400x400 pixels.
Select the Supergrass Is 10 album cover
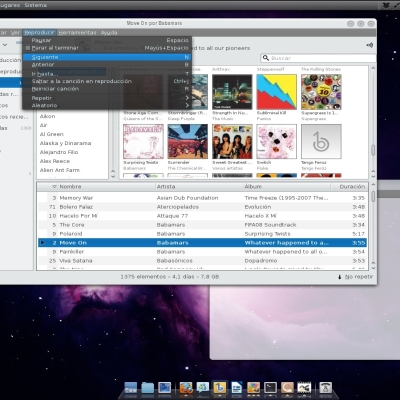click(321, 92)
